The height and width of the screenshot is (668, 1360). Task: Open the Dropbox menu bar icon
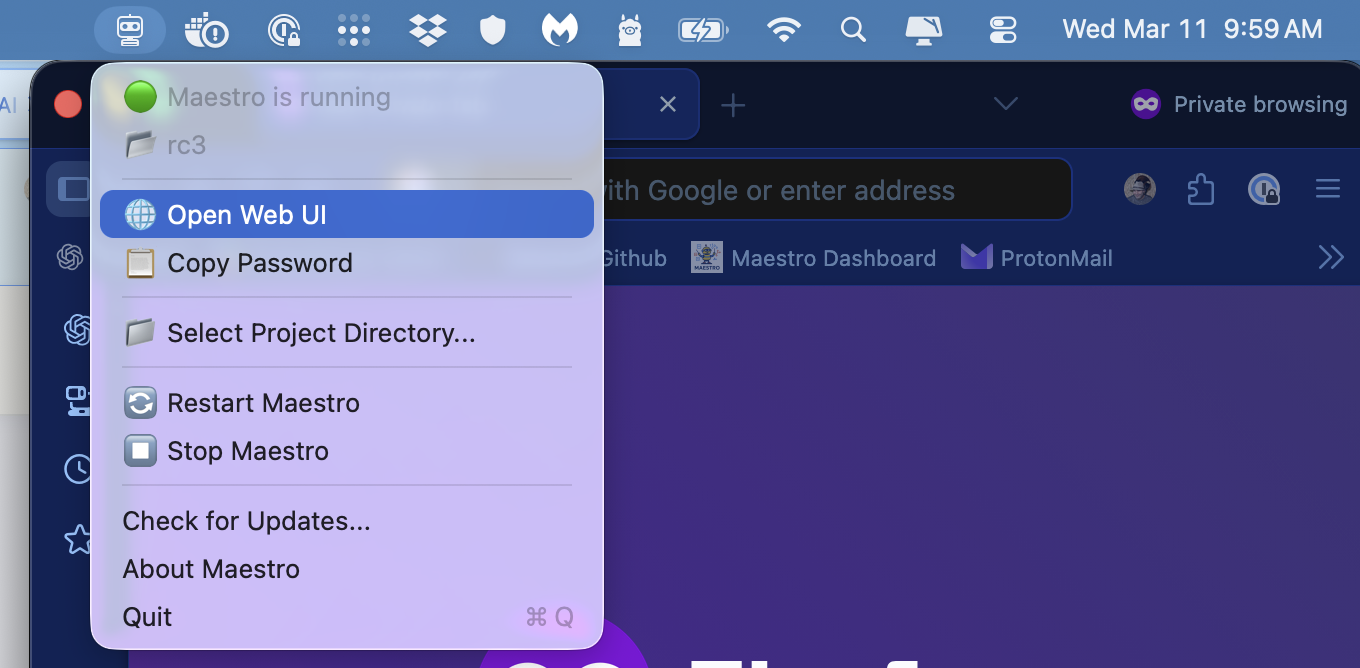click(428, 30)
